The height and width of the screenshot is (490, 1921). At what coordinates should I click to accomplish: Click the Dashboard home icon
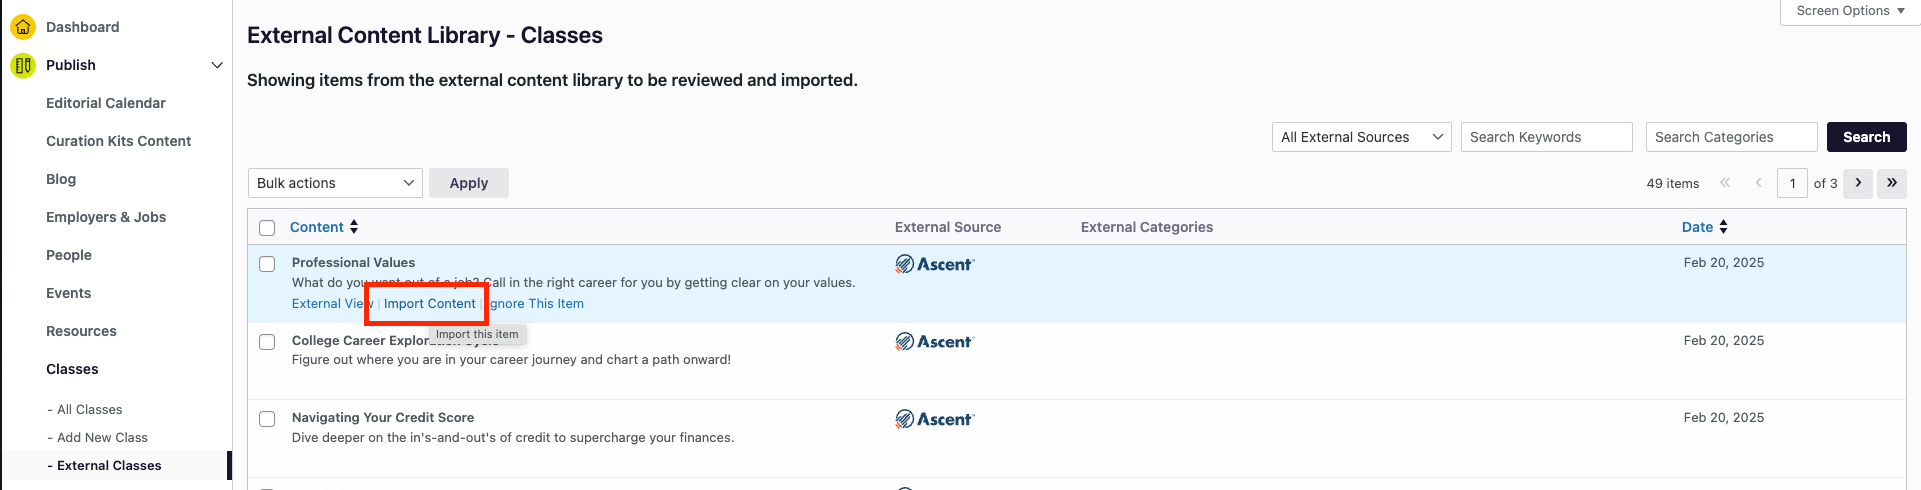[x=22, y=27]
